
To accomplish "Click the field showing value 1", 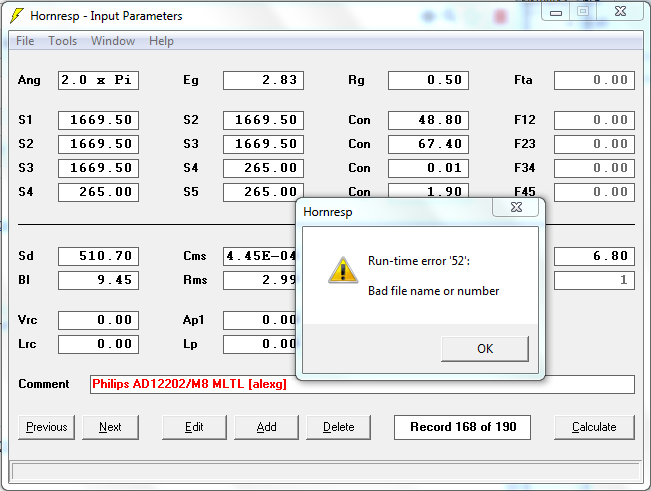I will (594, 280).
